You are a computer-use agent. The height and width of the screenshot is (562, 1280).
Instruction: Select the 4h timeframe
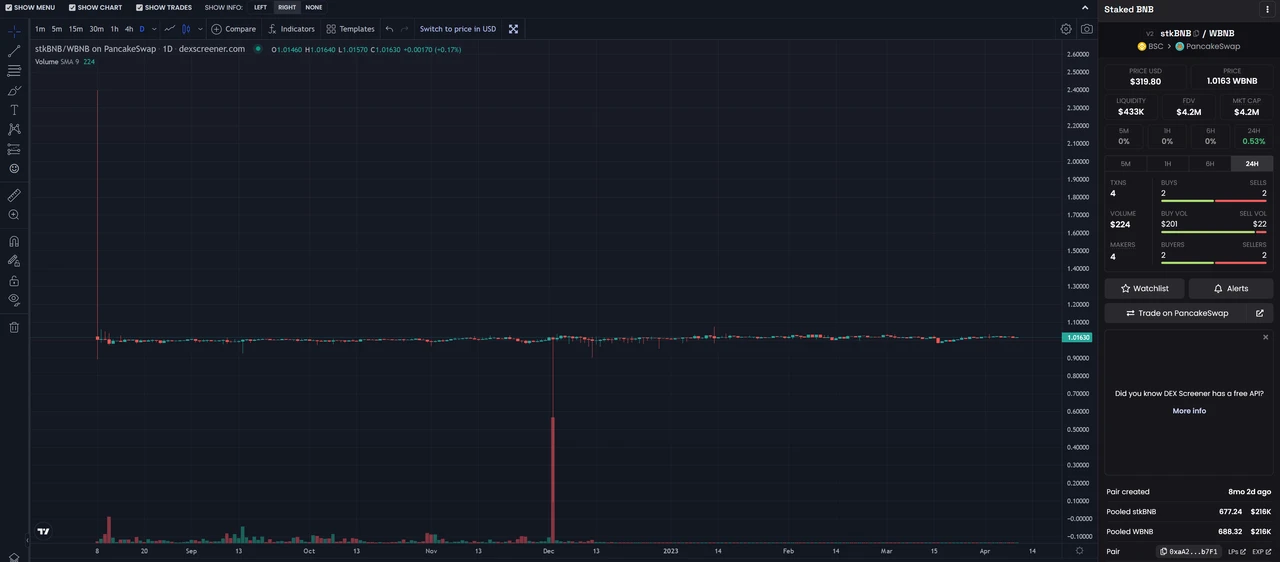[x=129, y=29]
